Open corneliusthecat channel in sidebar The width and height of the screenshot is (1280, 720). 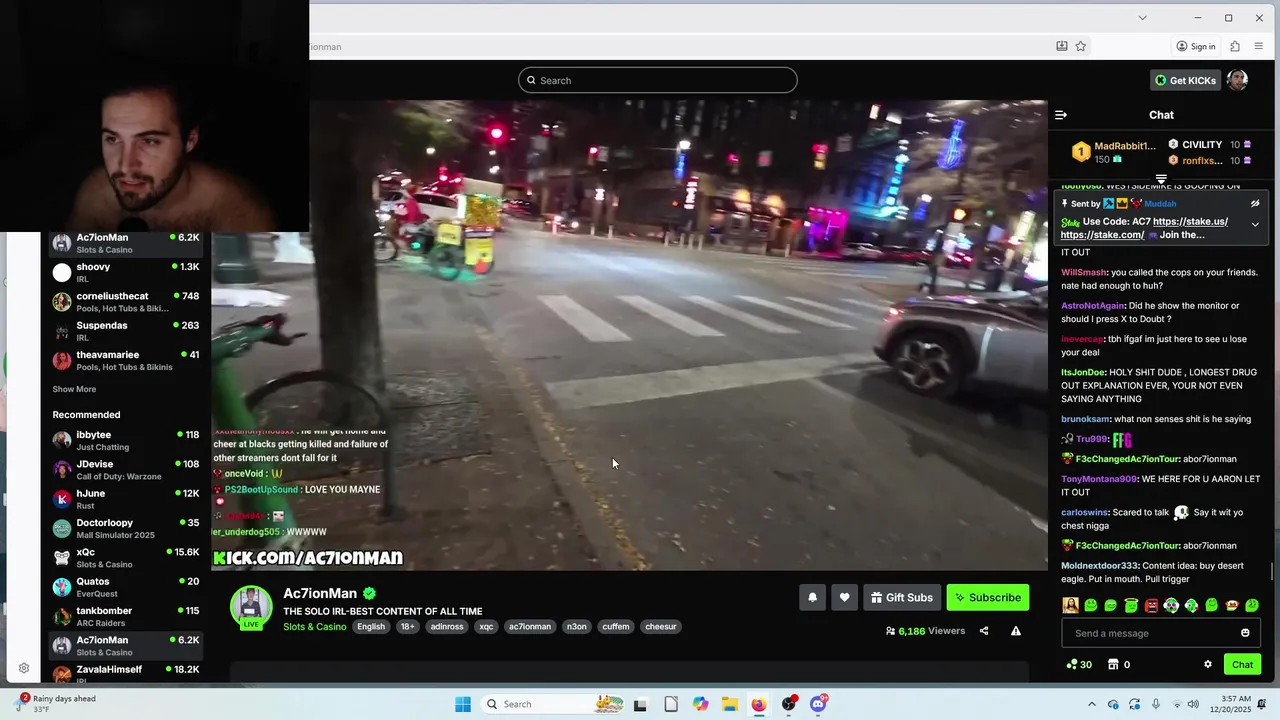point(127,302)
